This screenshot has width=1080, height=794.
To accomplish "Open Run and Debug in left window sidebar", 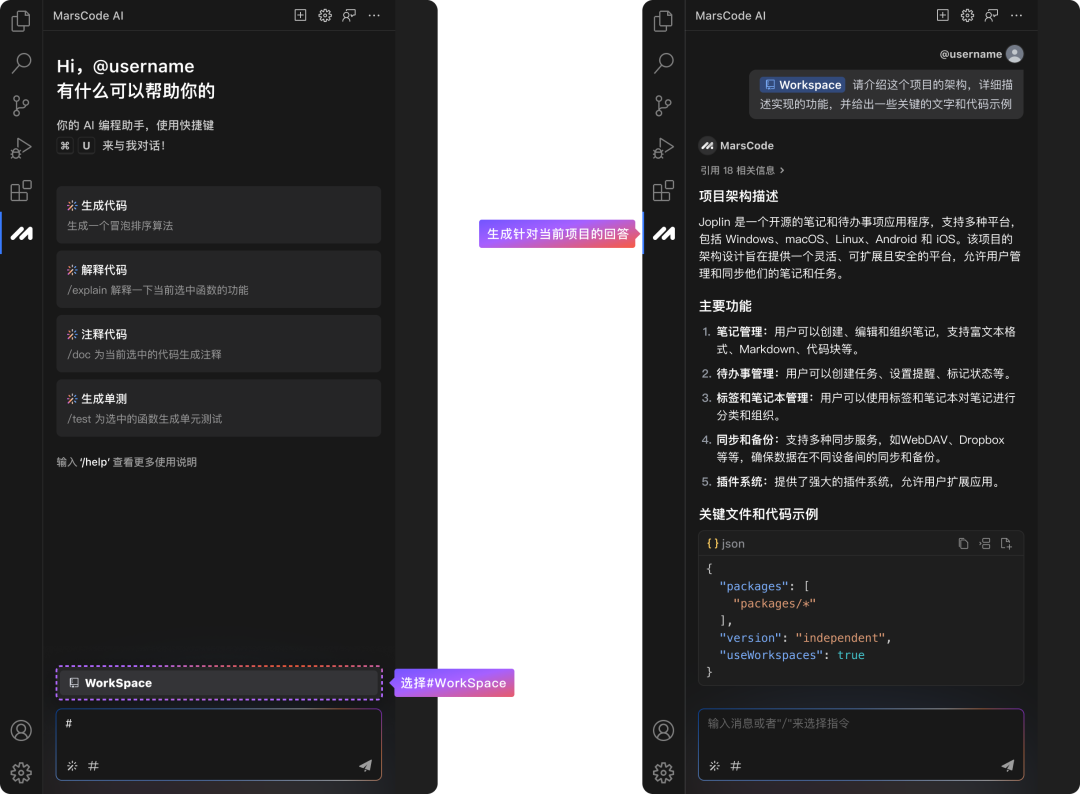I will 21,148.
